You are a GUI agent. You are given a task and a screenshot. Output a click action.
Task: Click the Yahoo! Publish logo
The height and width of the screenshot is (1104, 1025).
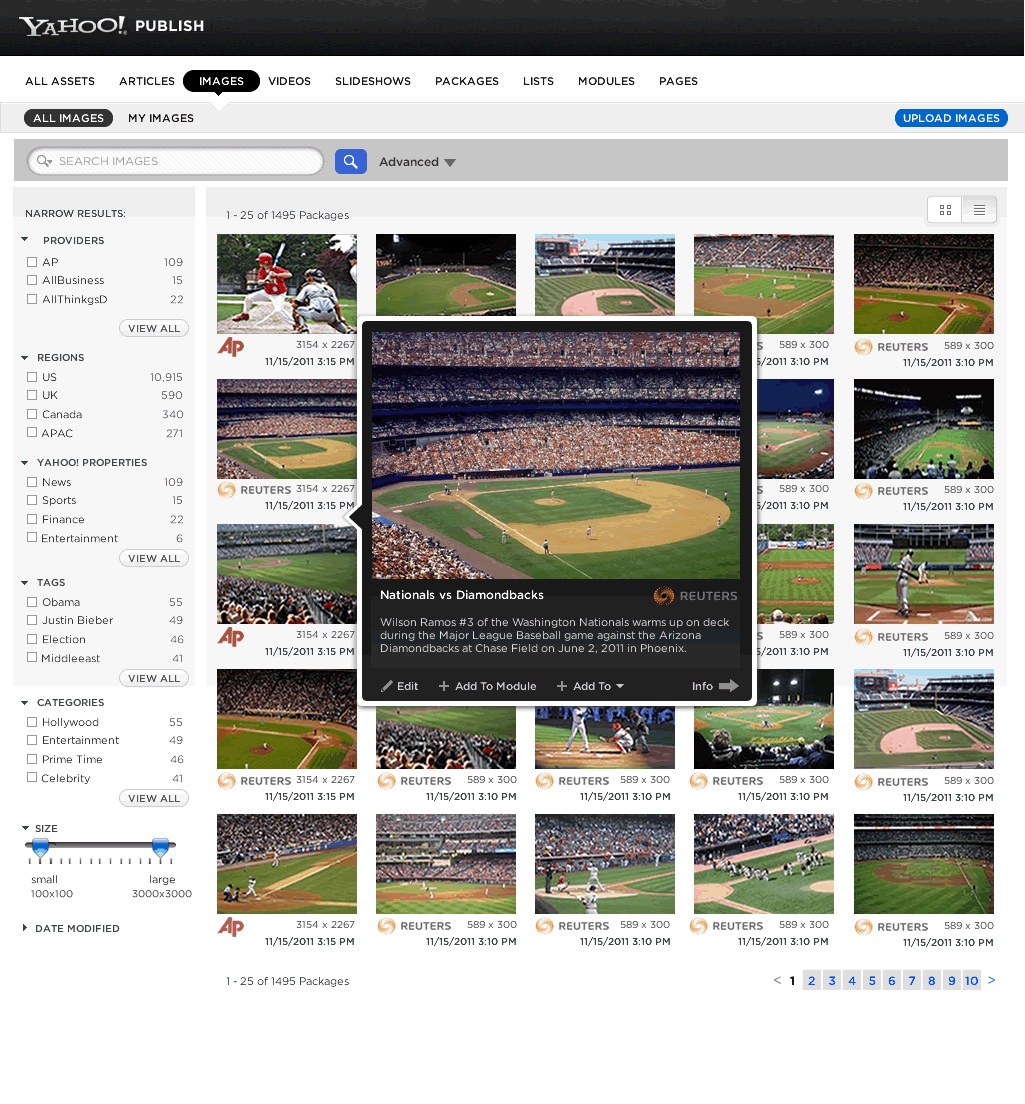coord(112,26)
